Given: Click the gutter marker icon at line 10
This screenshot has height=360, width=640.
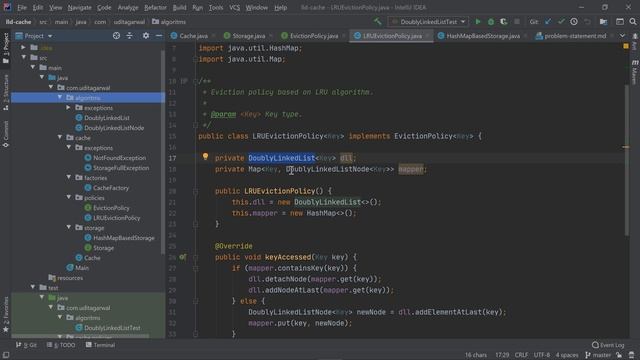Looking at the screenshot, I should coord(184,81).
